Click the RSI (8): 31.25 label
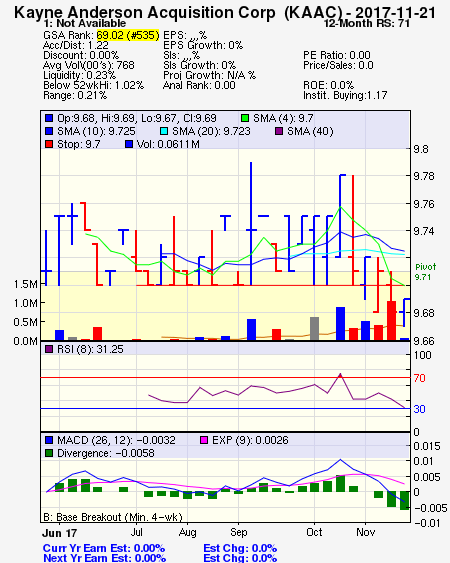450x563 pixels. 90,349
